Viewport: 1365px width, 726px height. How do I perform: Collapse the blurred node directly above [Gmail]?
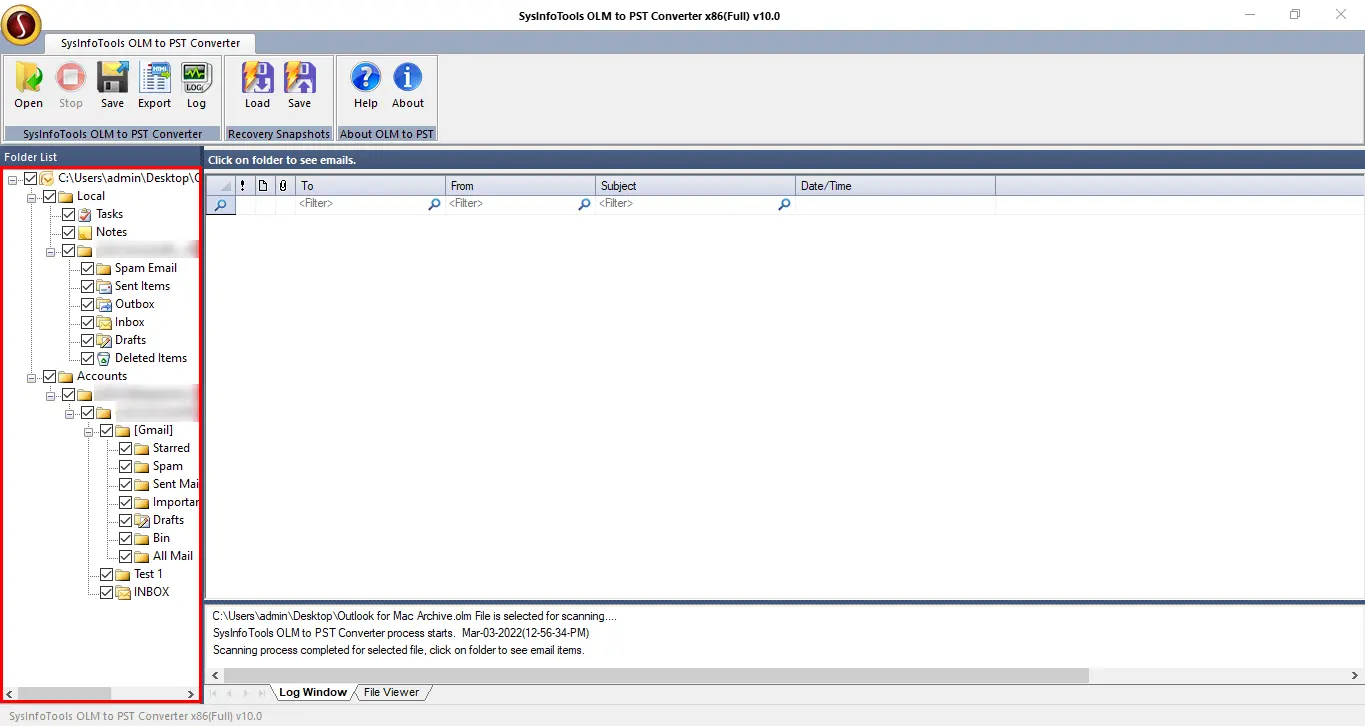[70, 412]
